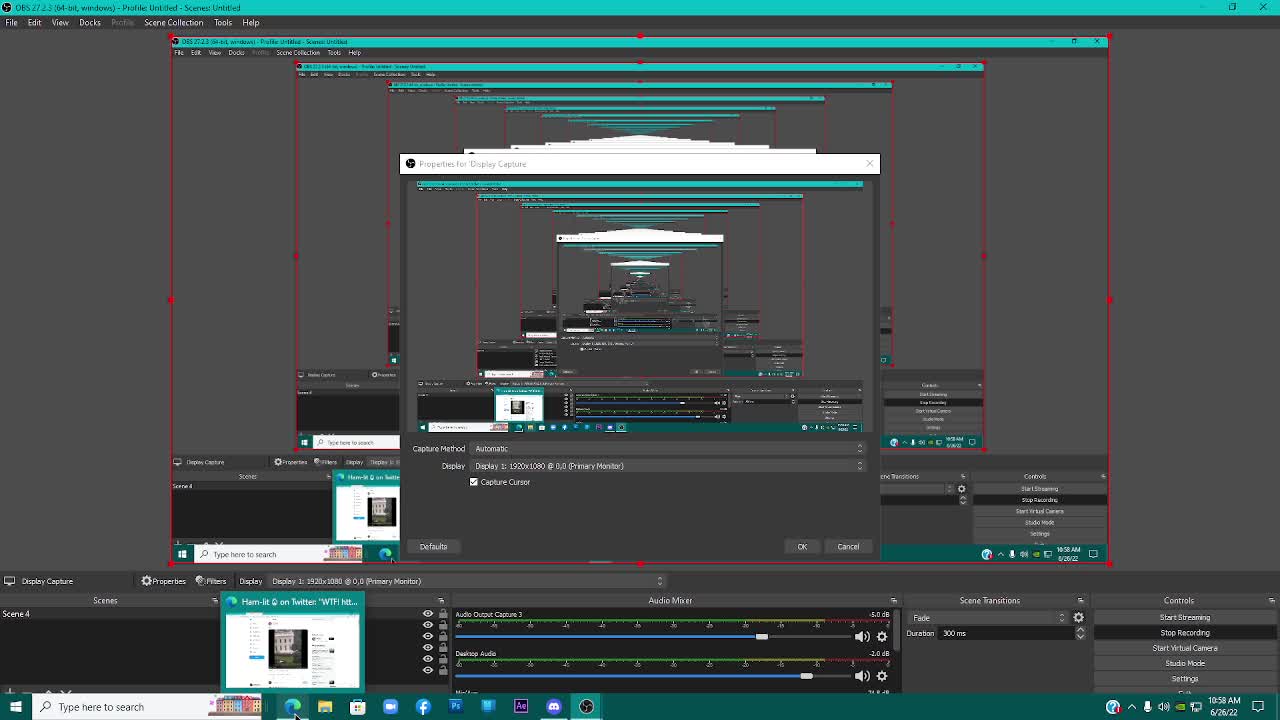The width and height of the screenshot is (1280, 720).
Task: Open Fade transition properties gear
Action: [1079, 617]
